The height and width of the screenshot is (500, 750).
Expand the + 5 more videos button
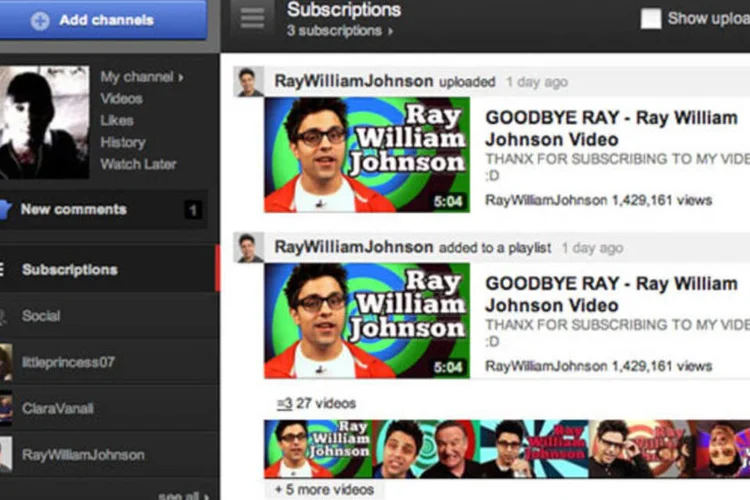tap(324, 489)
